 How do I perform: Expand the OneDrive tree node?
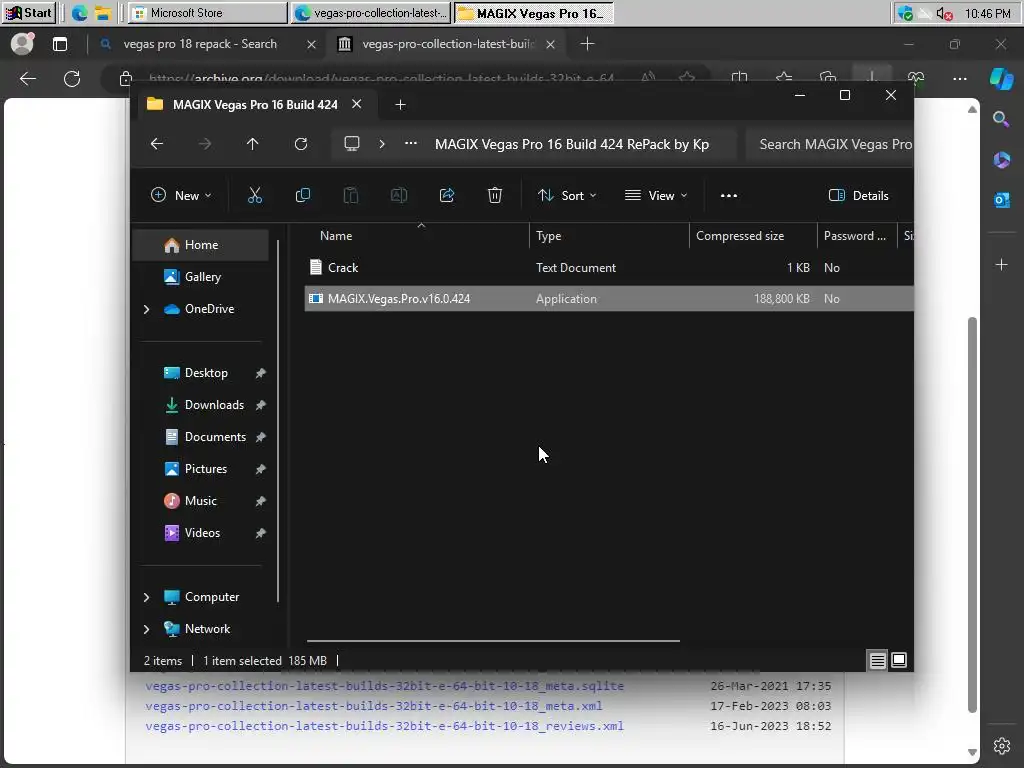point(146,309)
